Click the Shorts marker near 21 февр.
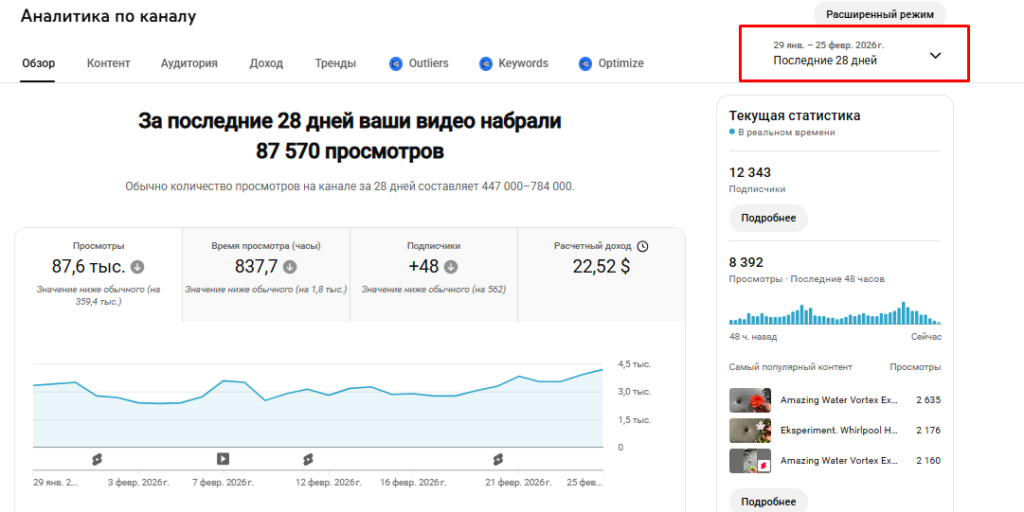Screen dimensions: 1024x512 [x=497, y=459]
